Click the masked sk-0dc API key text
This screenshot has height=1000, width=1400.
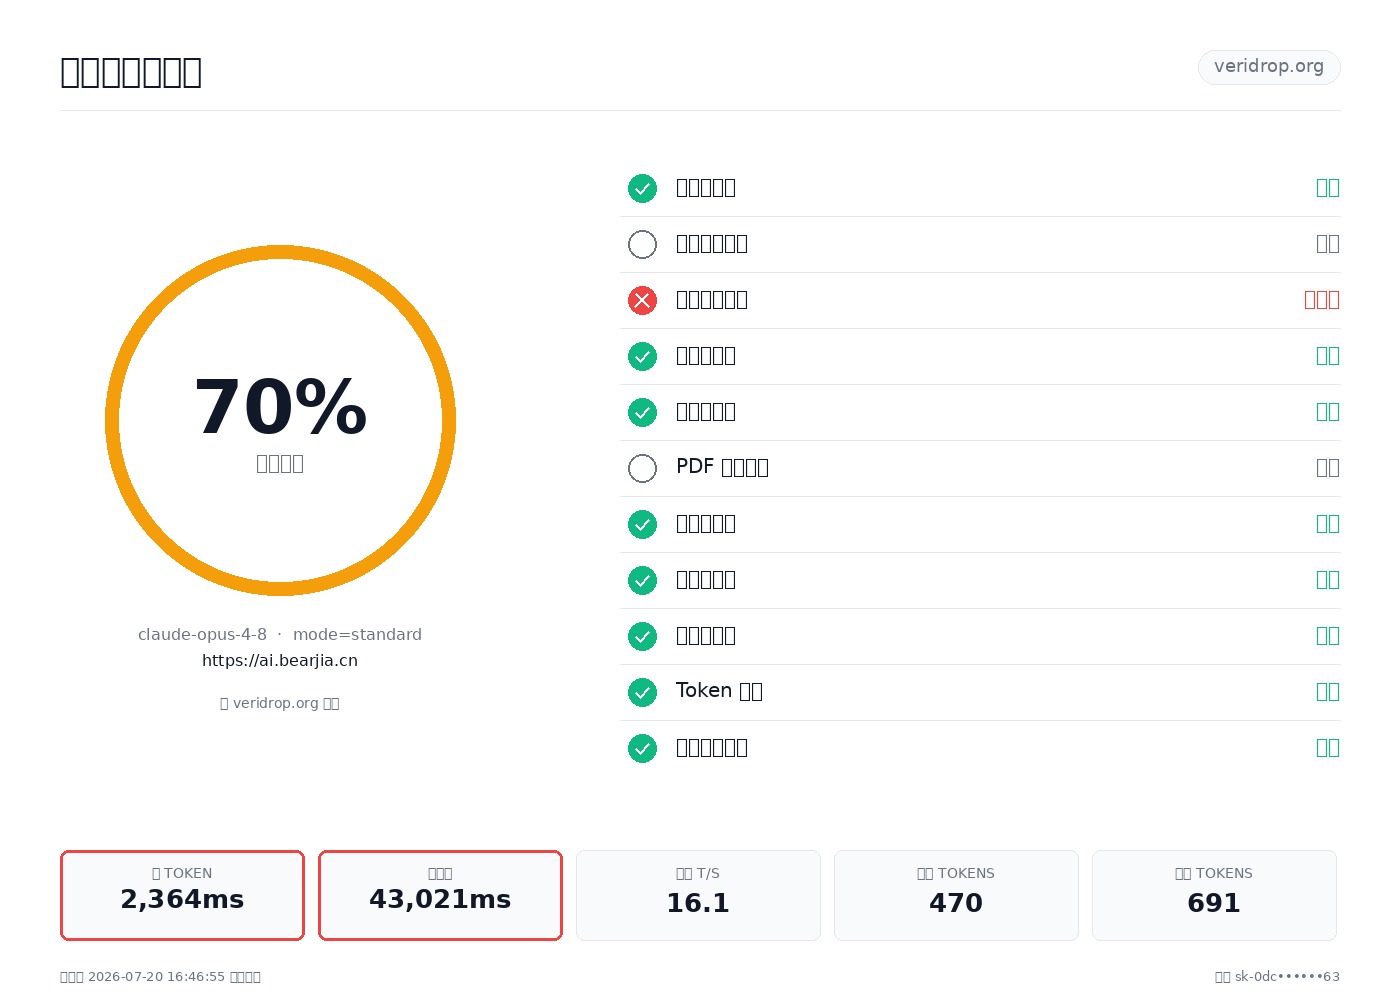click(1287, 977)
